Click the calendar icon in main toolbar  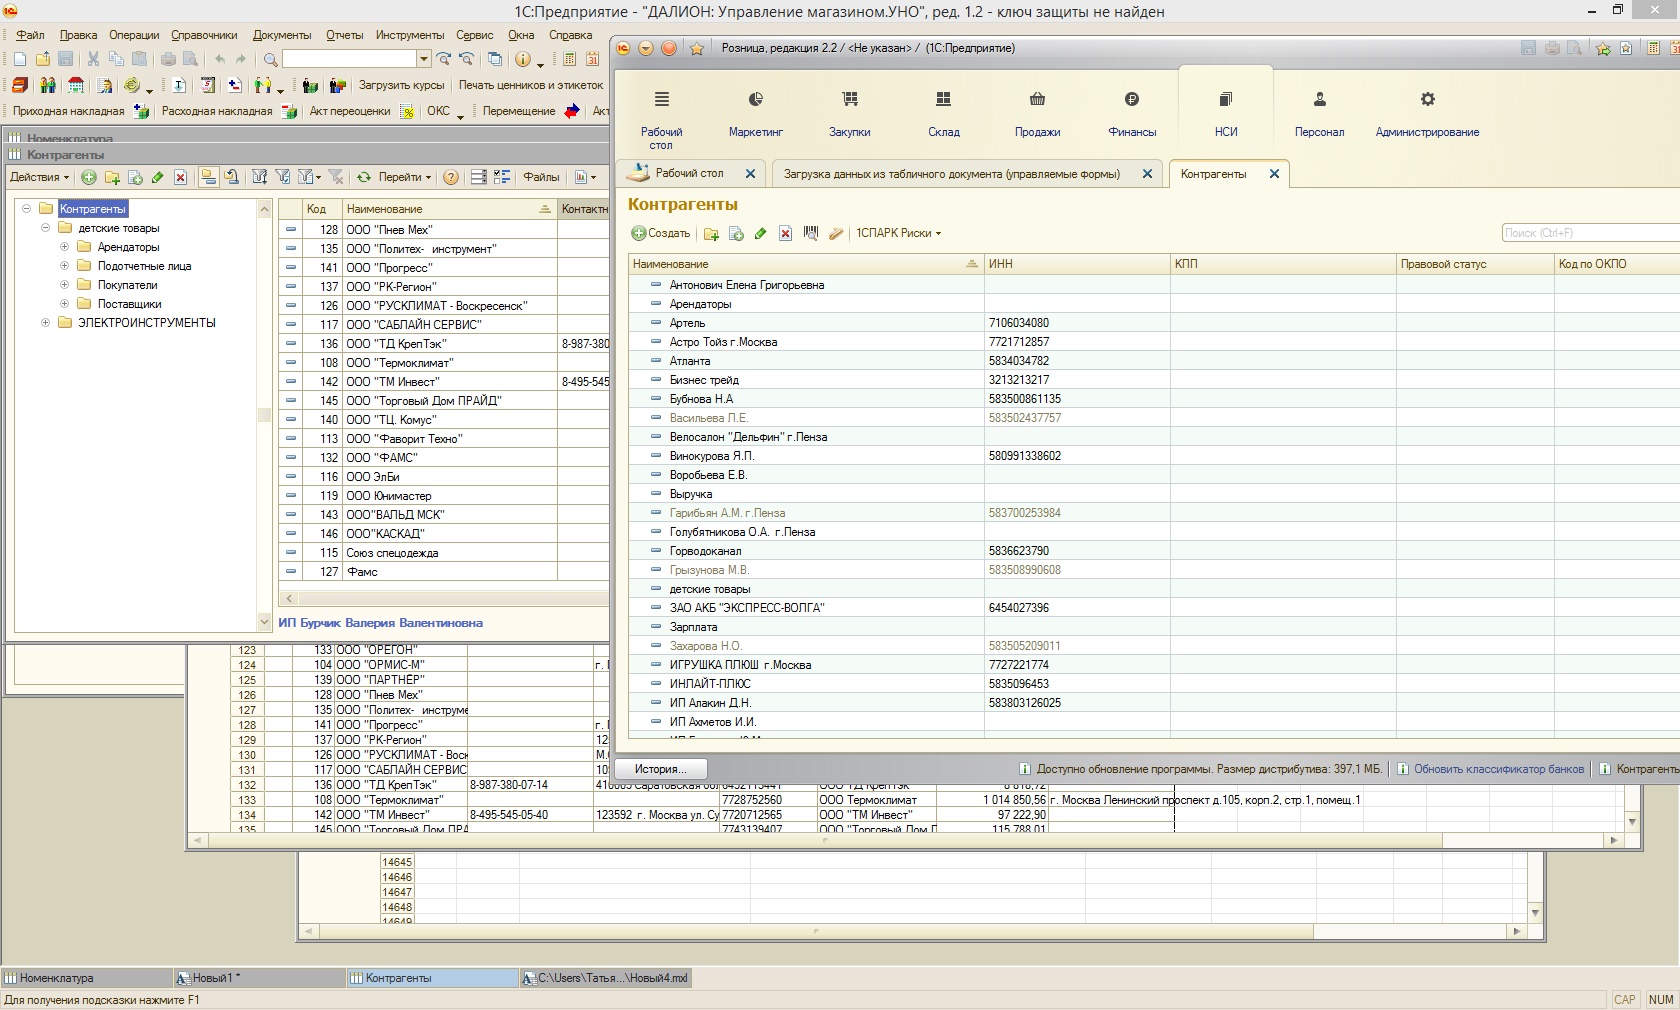click(593, 59)
